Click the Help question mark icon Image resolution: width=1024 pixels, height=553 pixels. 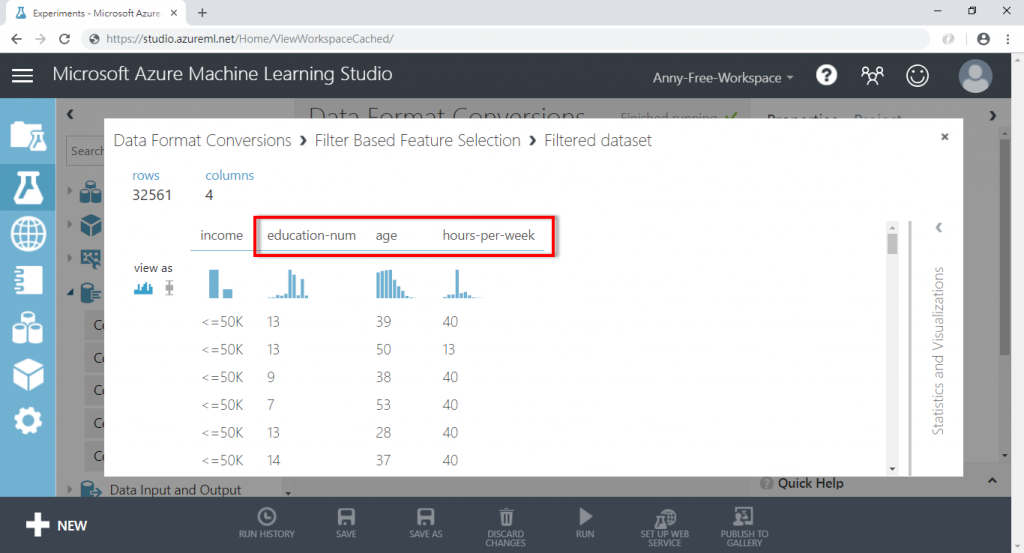tap(826, 76)
